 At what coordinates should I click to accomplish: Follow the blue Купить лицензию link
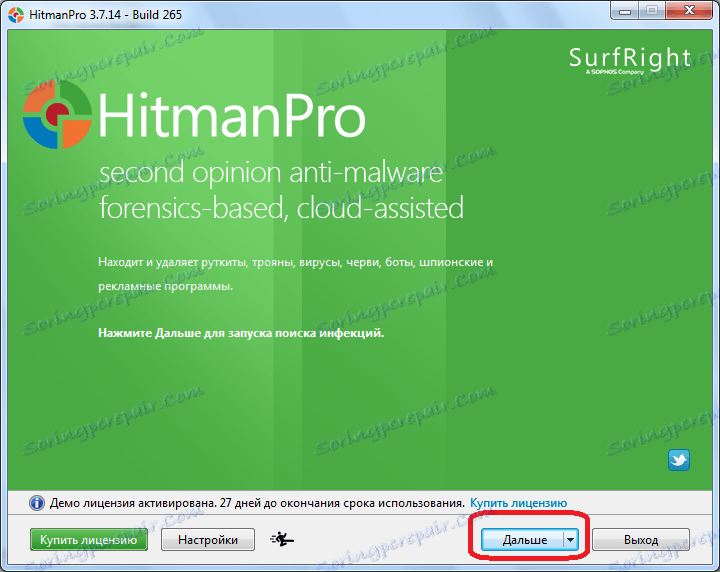518,503
